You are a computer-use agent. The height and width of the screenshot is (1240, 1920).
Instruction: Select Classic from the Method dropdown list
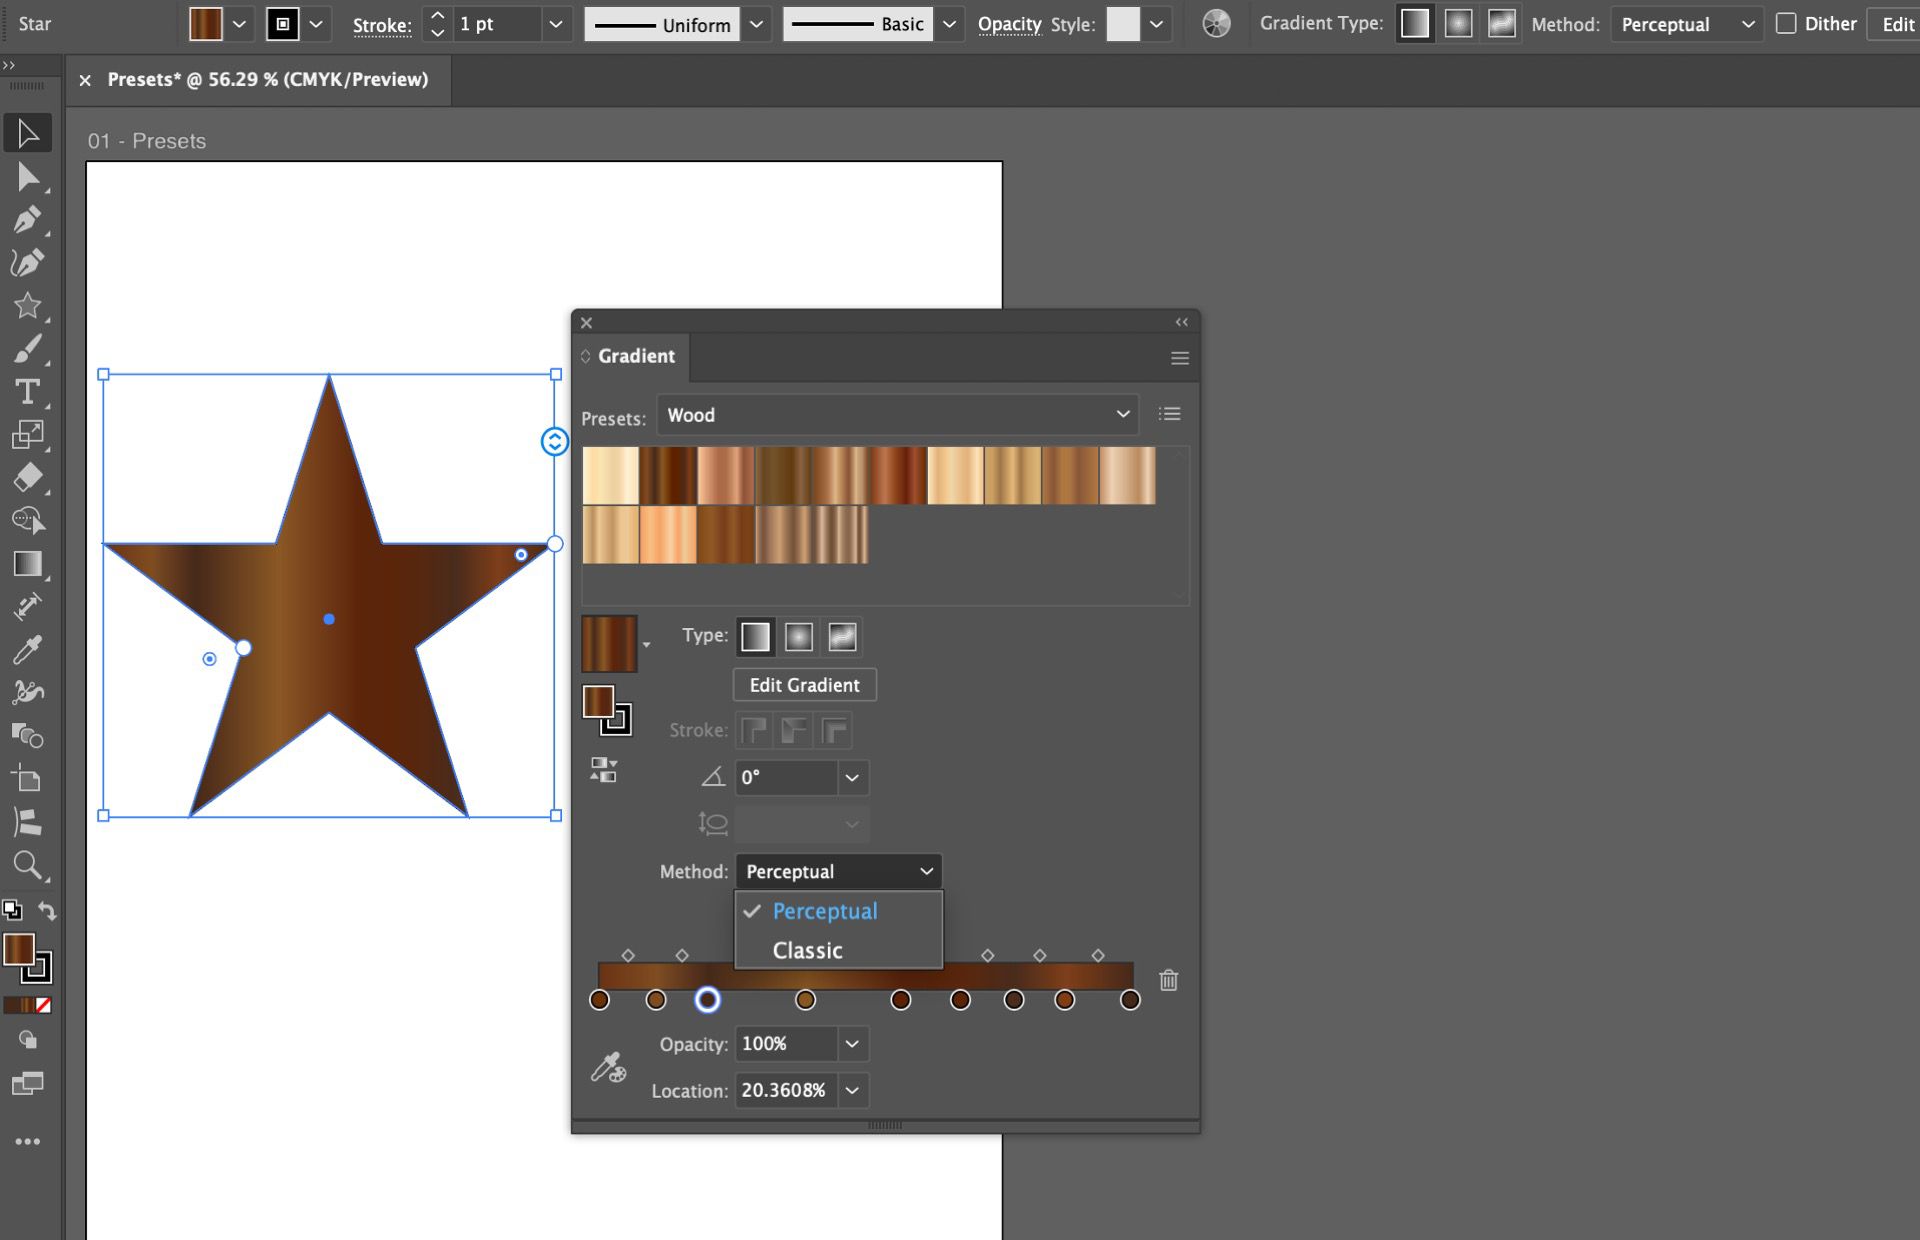pyautogui.click(x=805, y=950)
